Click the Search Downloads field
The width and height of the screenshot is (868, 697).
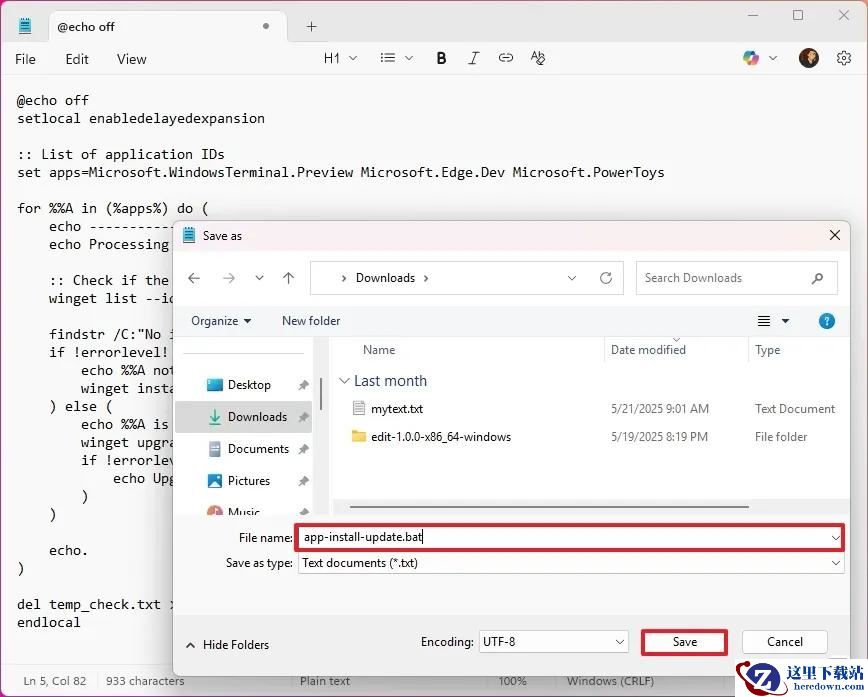736,278
